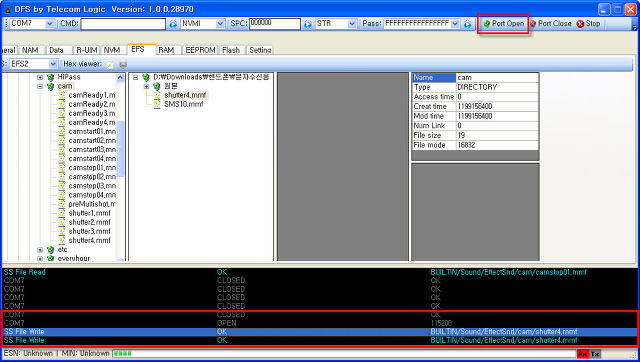Image resolution: width=640 pixels, height=362 pixels.
Task: Click the etc folder shield icon
Action: (x=51, y=249)
